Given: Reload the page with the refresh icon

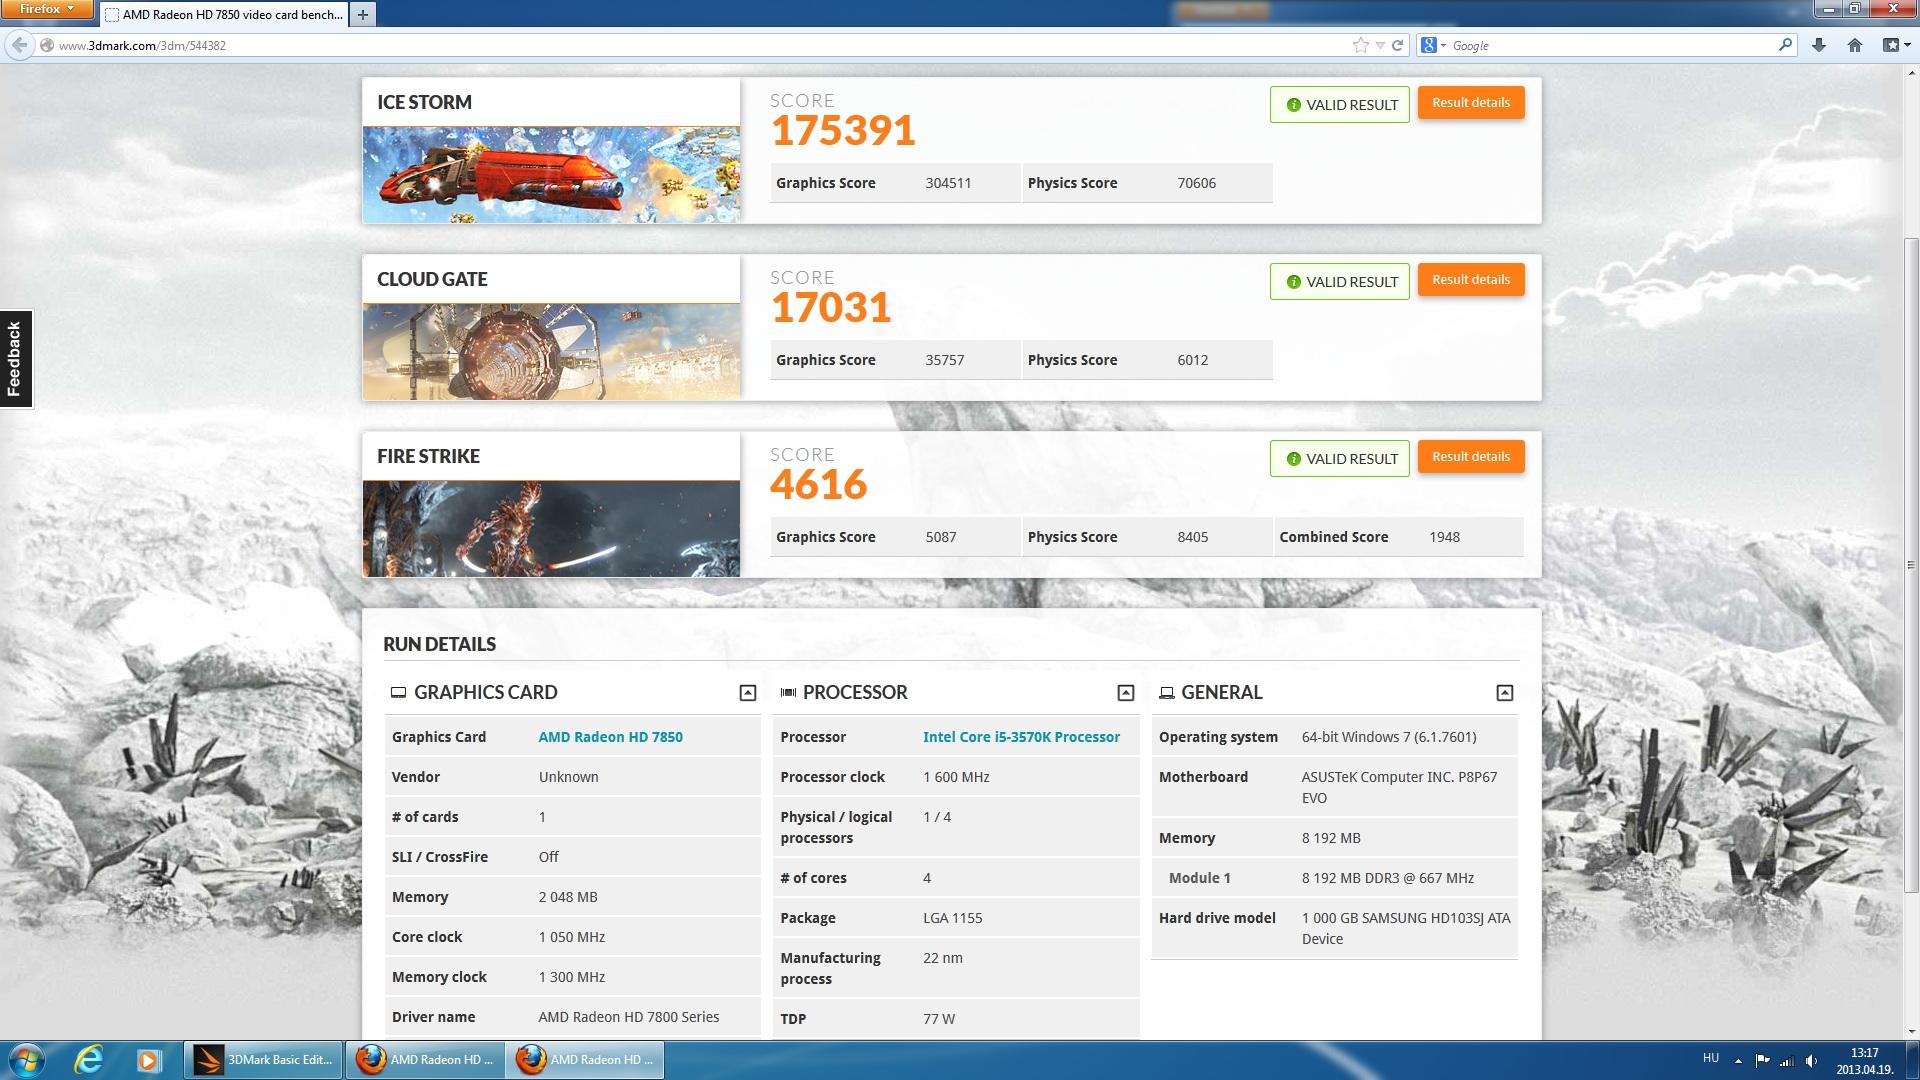Looking at the screenshot, I should pos(1398,45).
